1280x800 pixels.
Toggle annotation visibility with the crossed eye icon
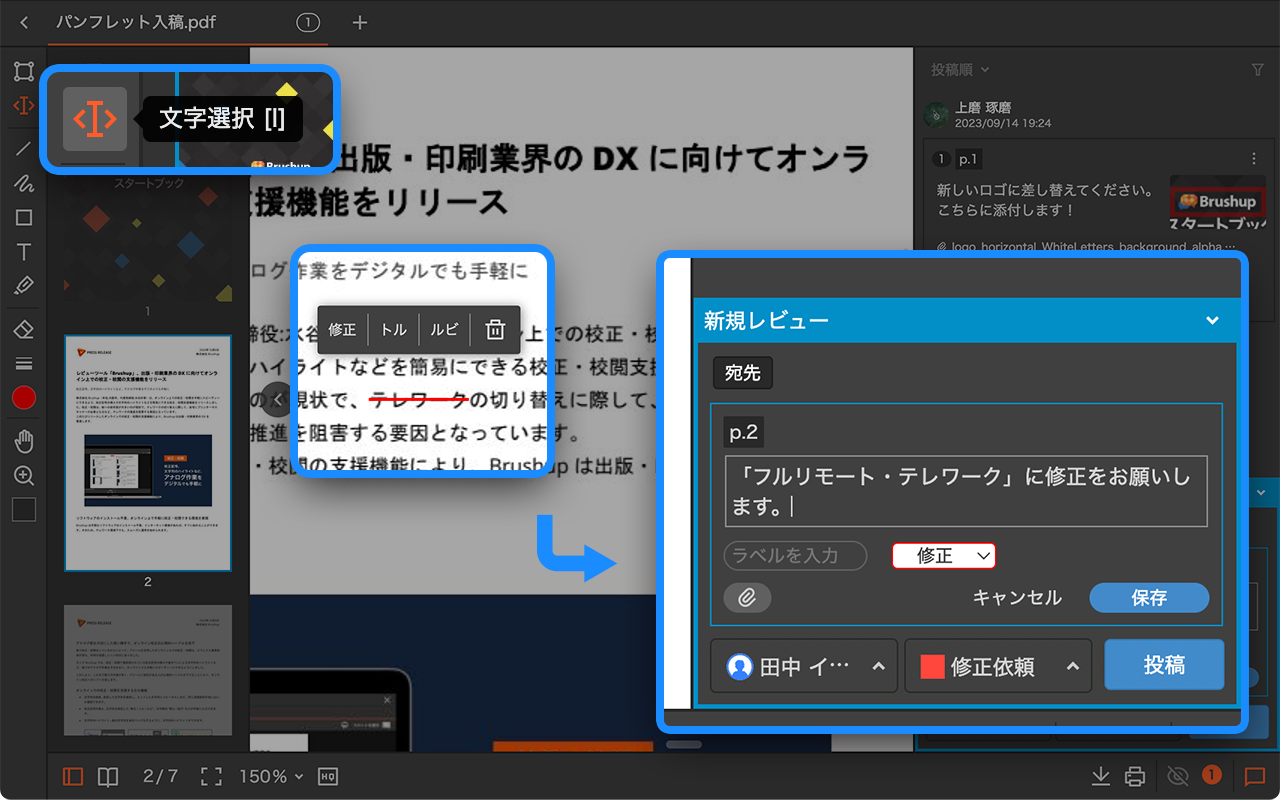1177,776
